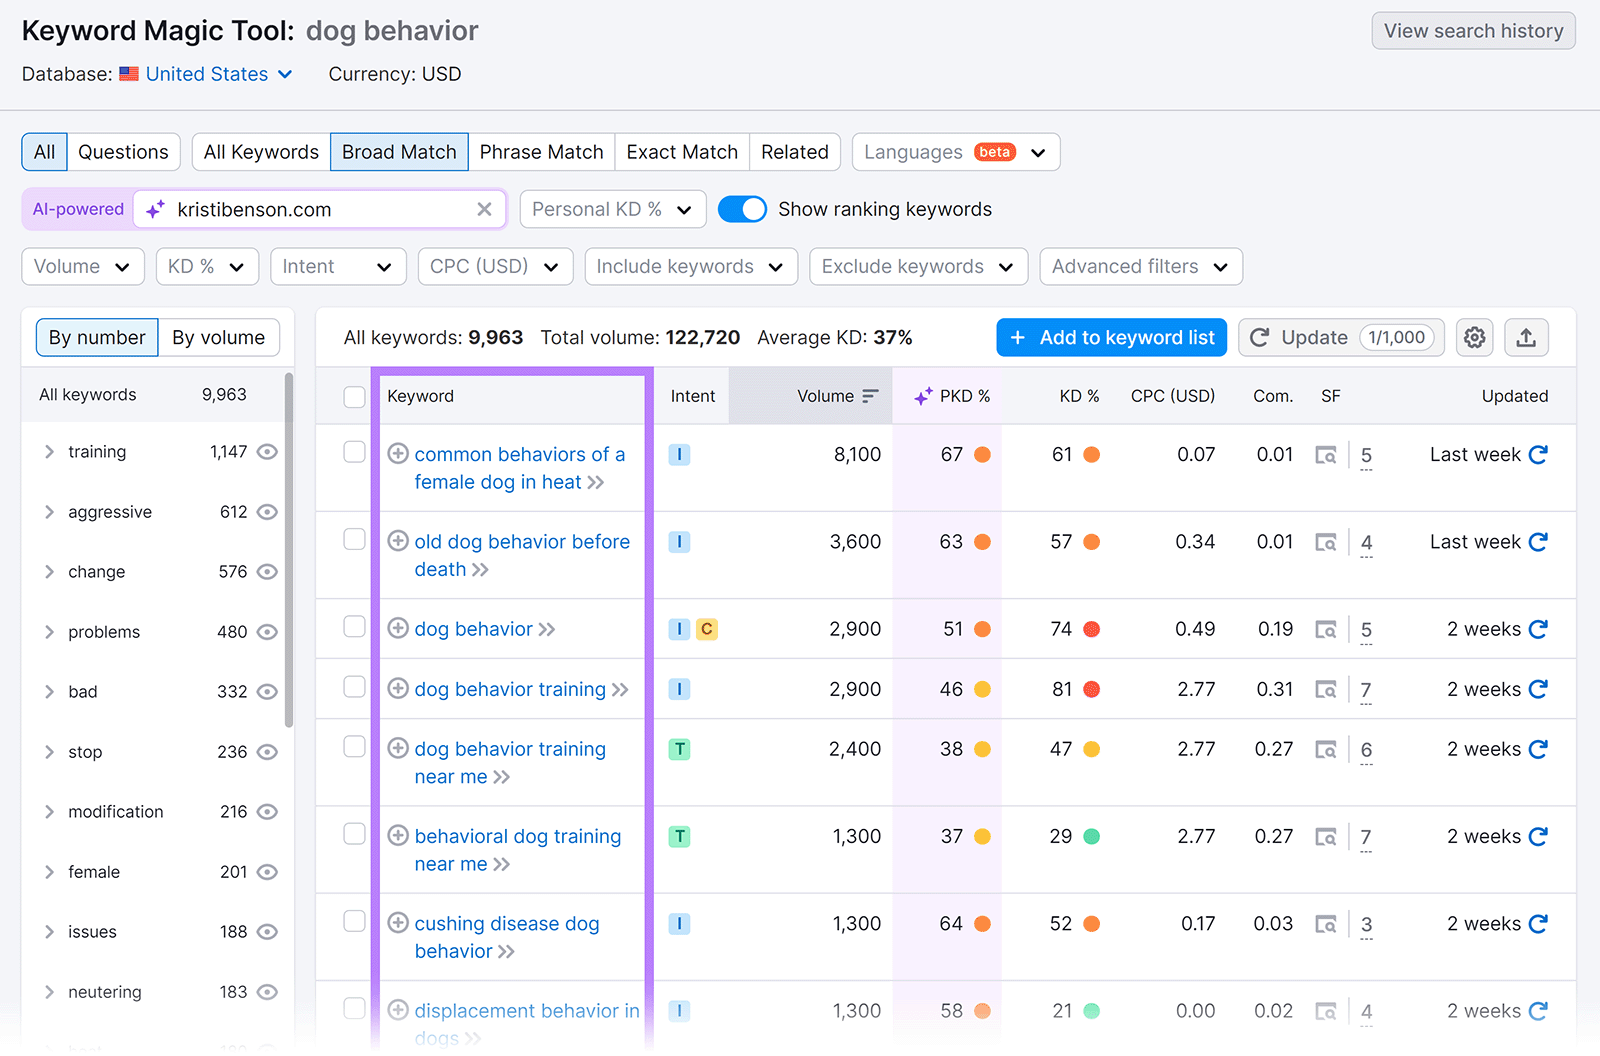This screenshot has width=1600, height=1056.
Task: Select the Exact Match tab
Action: tap(681, 151)
